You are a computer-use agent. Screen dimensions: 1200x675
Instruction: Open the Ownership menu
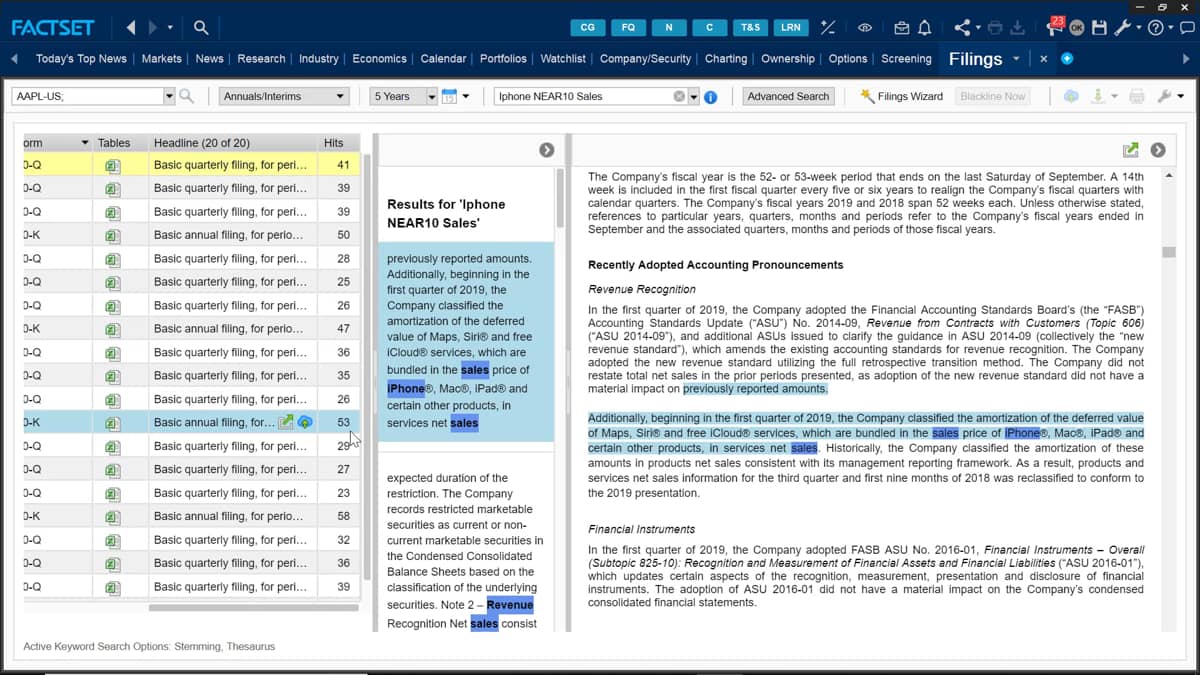coord(788,59)
